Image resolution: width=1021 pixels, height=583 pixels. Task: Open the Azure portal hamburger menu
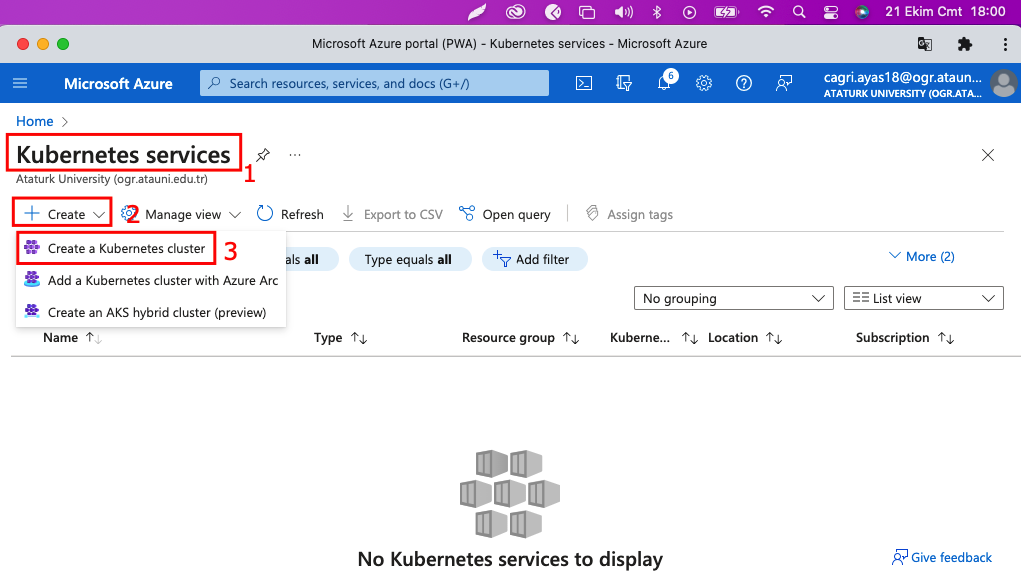pos(20,84)
